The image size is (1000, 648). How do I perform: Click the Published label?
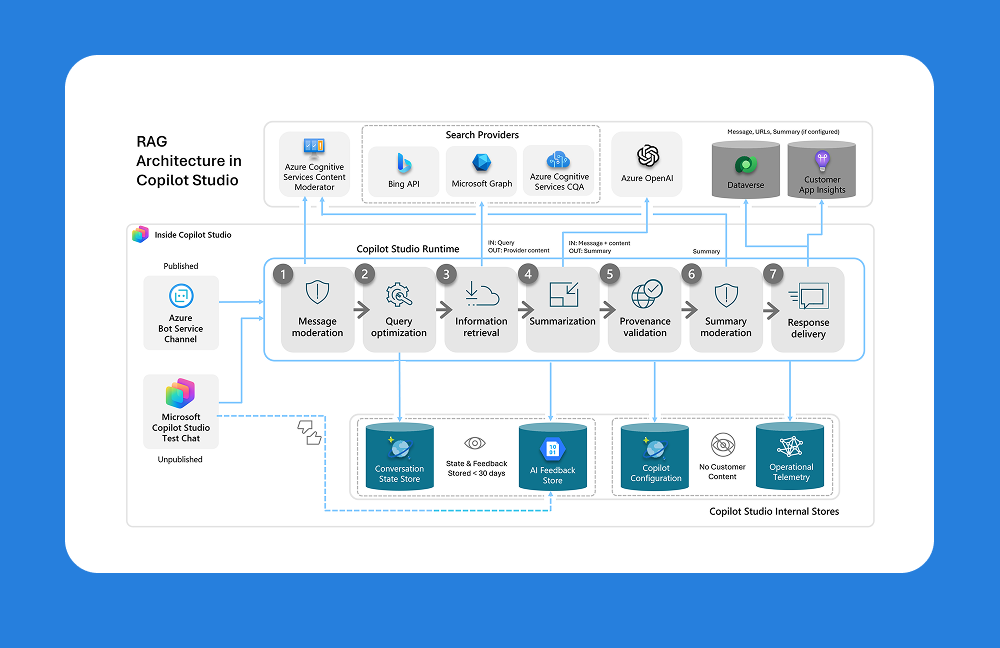[x=180, y=266]
